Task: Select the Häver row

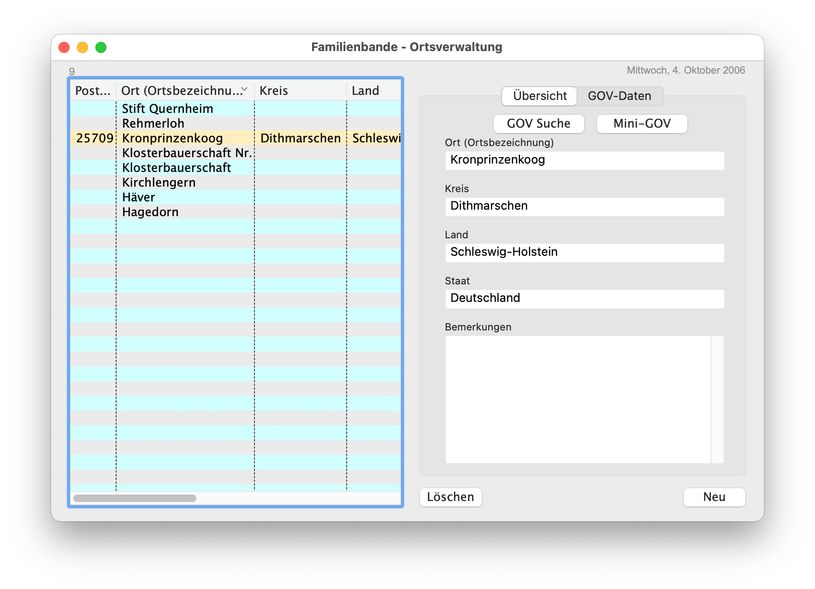Action: [139, 198]
